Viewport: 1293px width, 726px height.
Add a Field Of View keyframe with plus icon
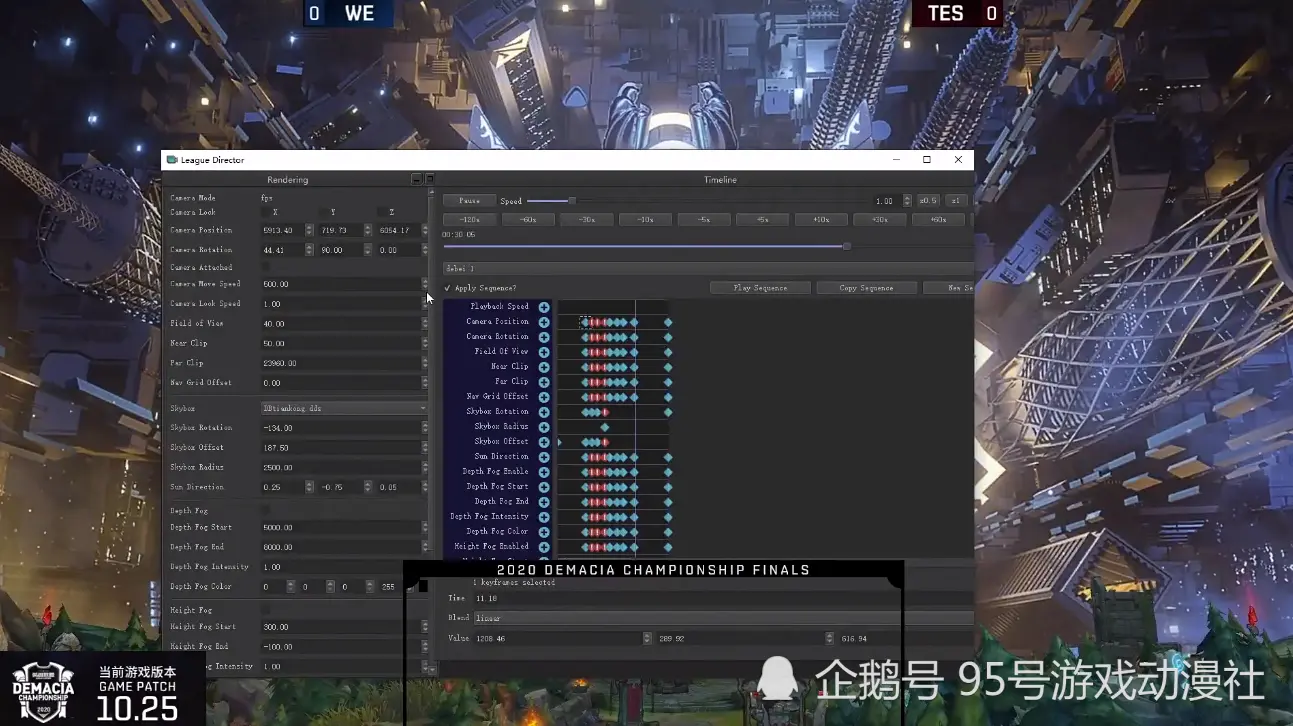[x=544, y=352]
